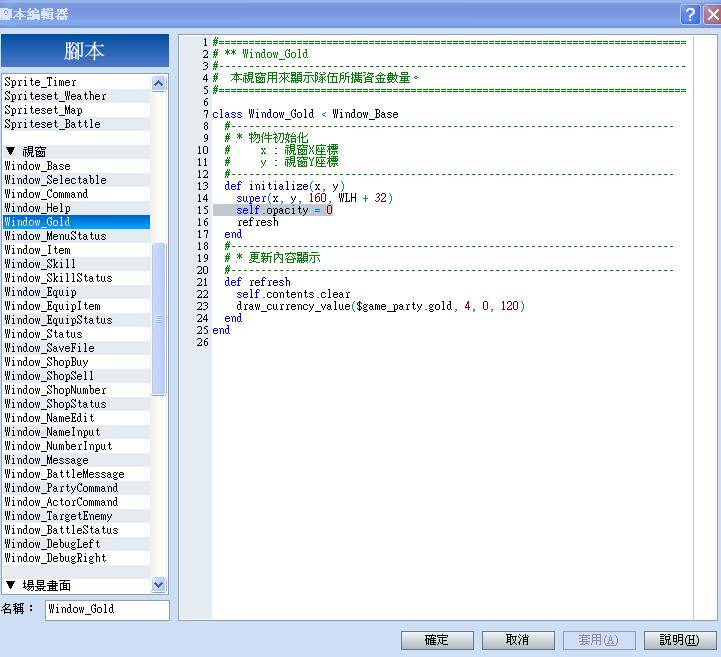Open the Window_EquipStatus script

(76, 320)
